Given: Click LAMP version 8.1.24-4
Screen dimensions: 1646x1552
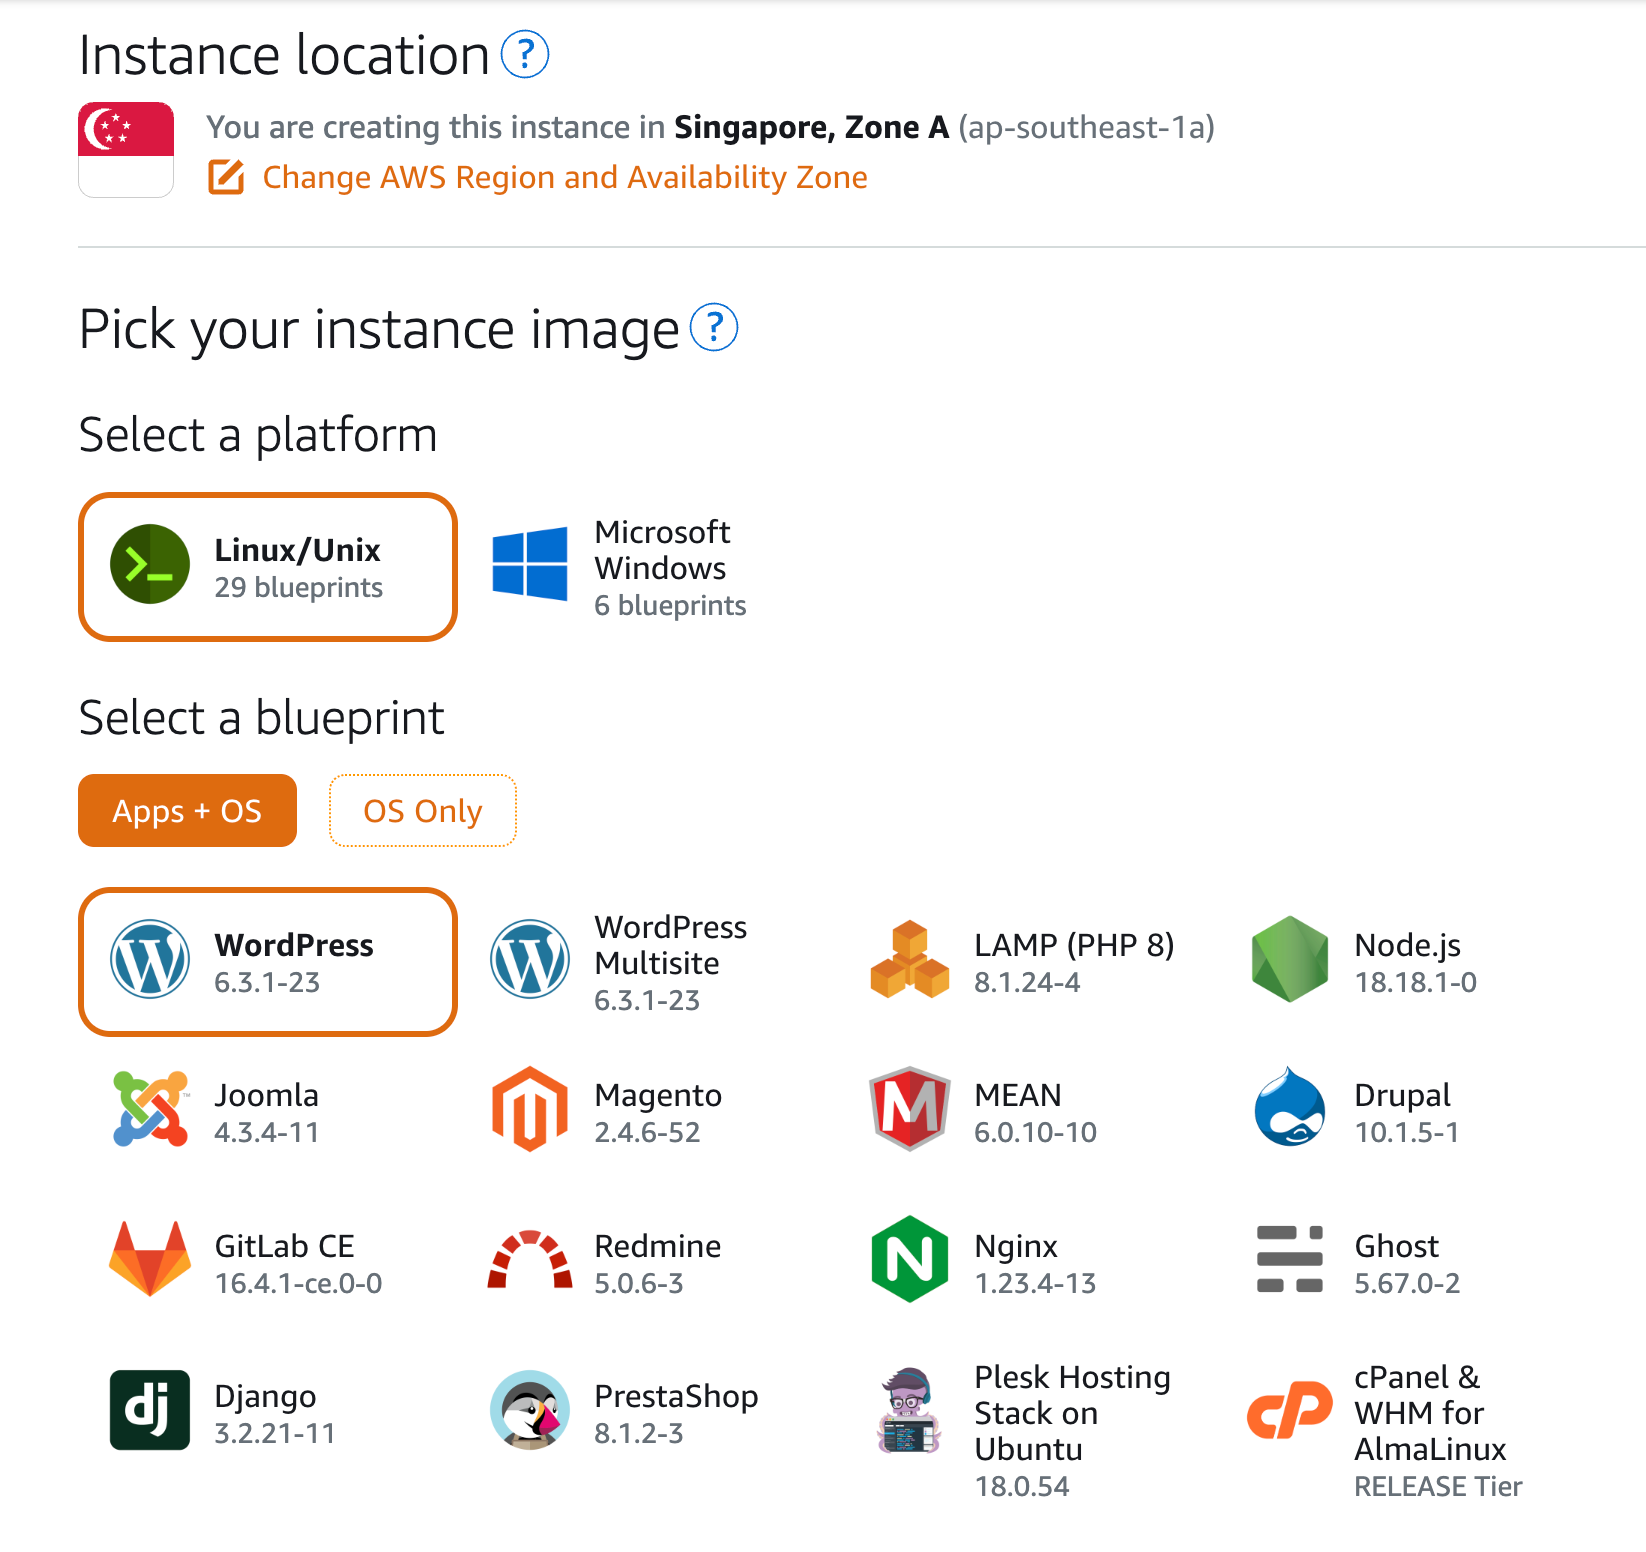Looking at the screenshot, I should tap(1027, 982).
